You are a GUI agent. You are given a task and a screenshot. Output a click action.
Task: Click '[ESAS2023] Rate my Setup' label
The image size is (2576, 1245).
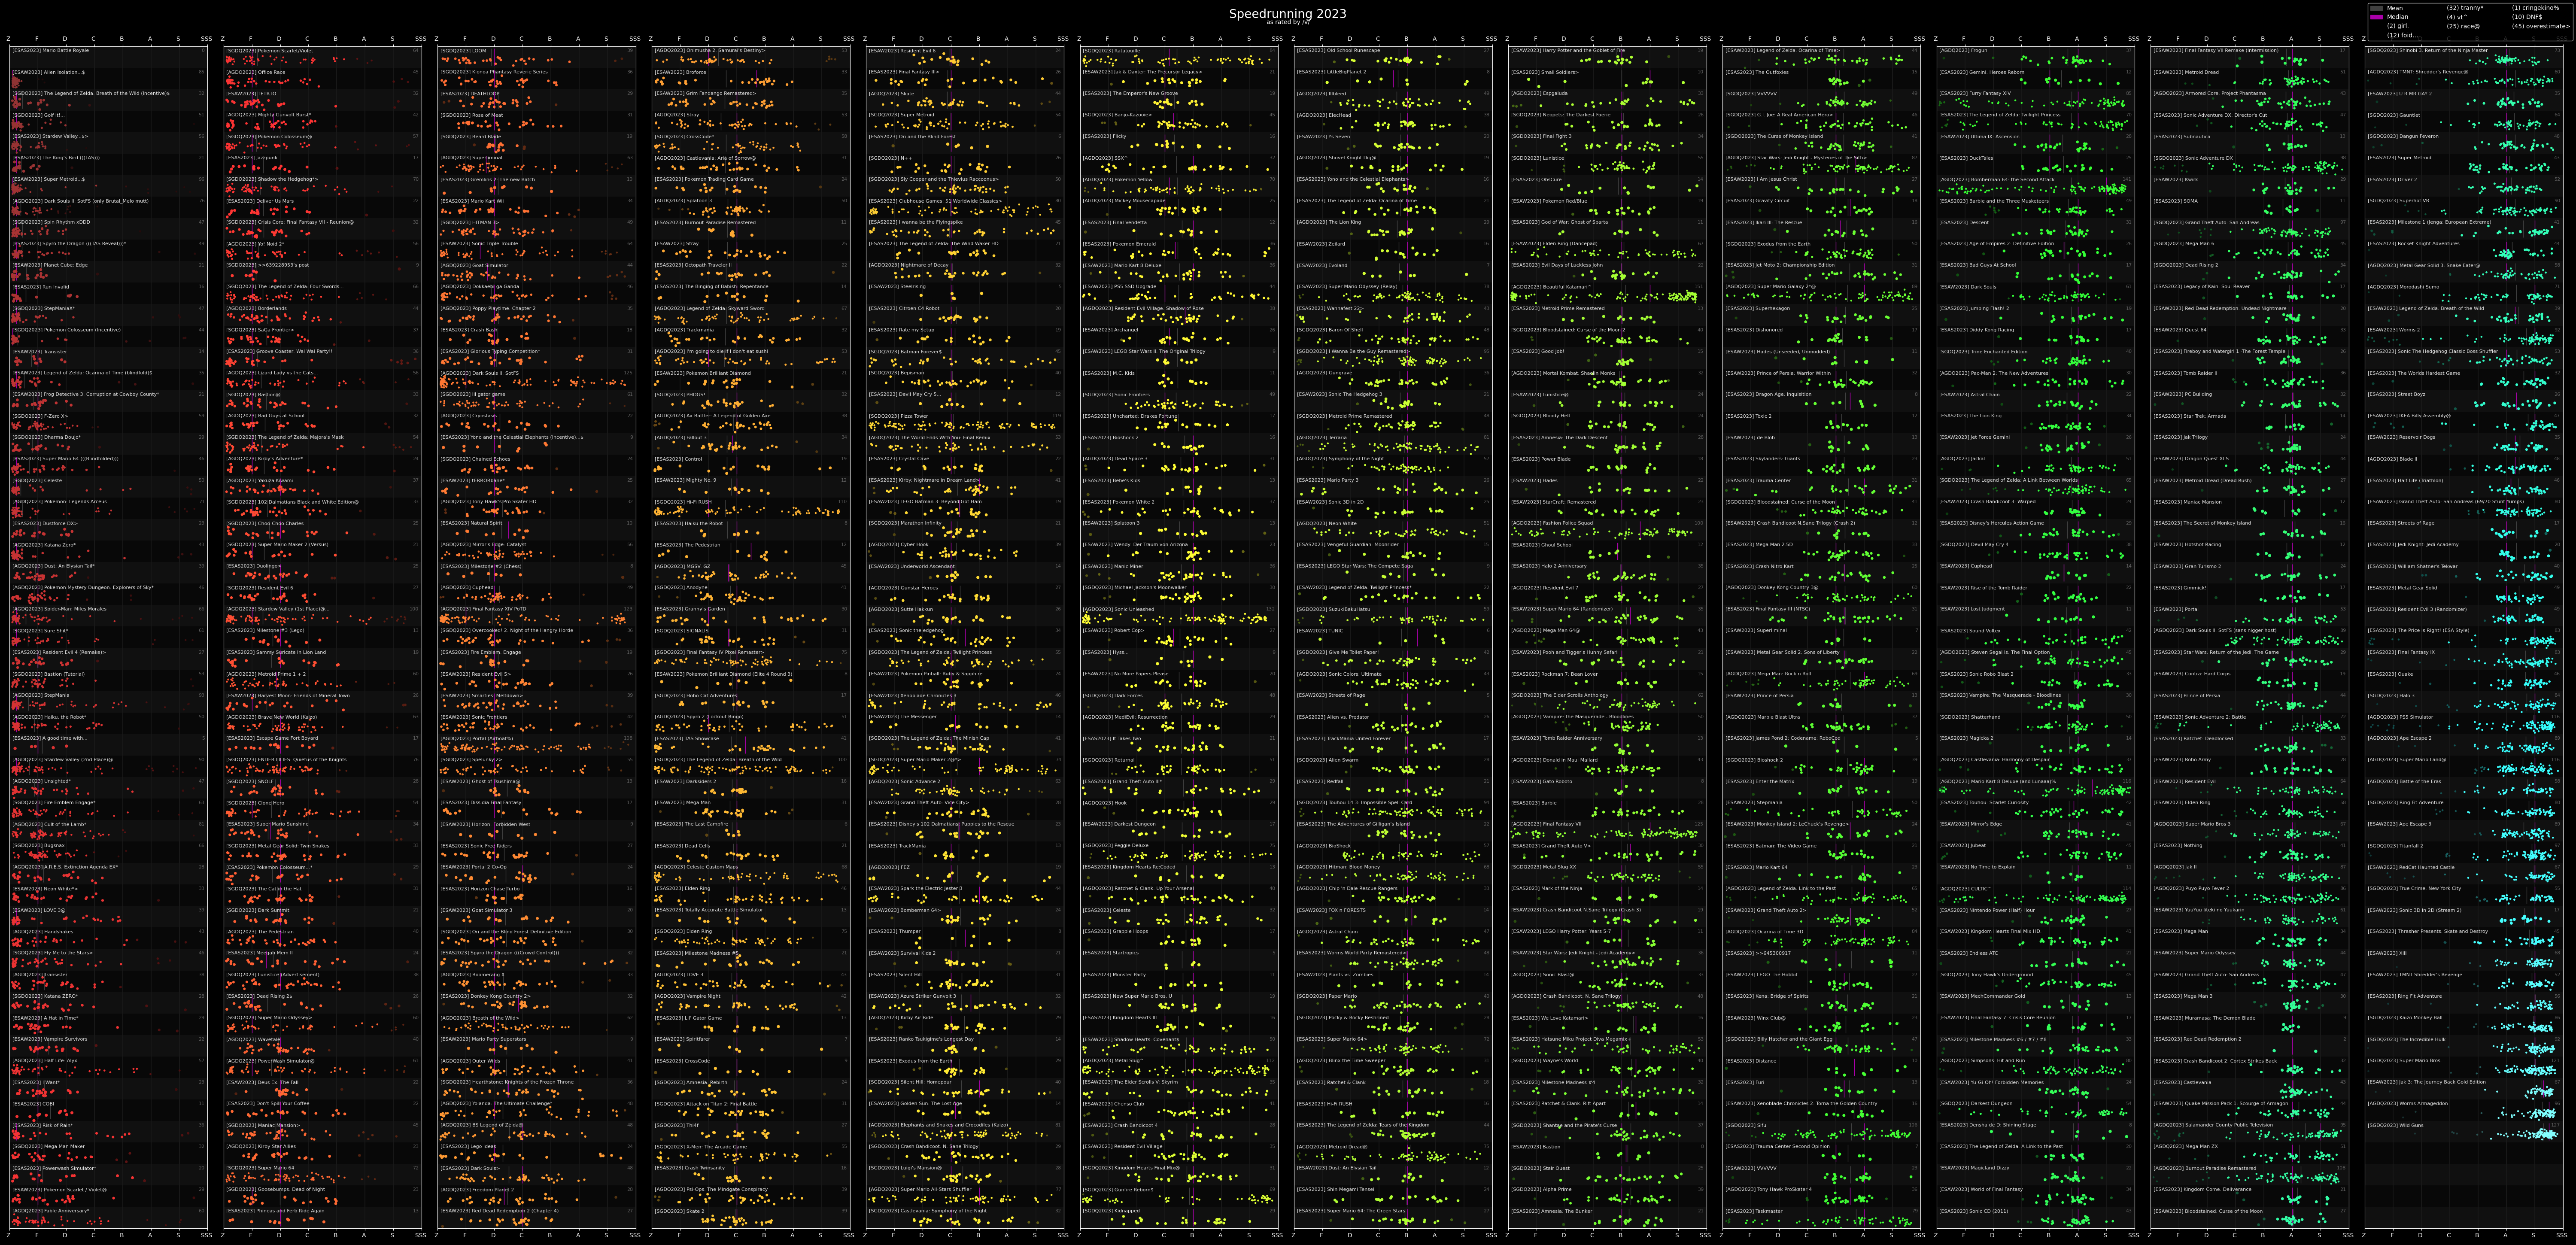pos(901,330)
